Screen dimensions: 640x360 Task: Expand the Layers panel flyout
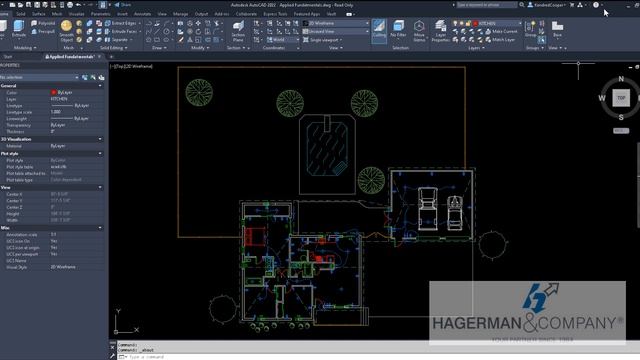pos(476,48)
